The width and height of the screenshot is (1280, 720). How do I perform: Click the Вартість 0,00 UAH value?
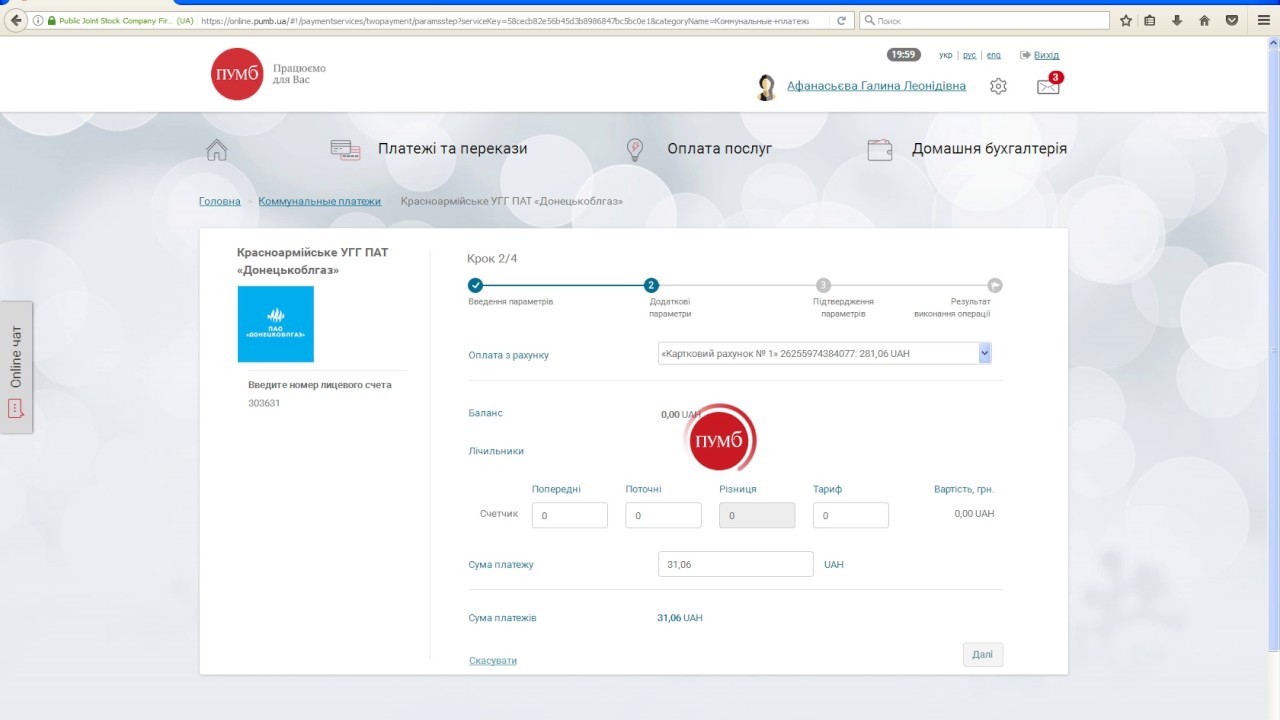pos(974,513)
